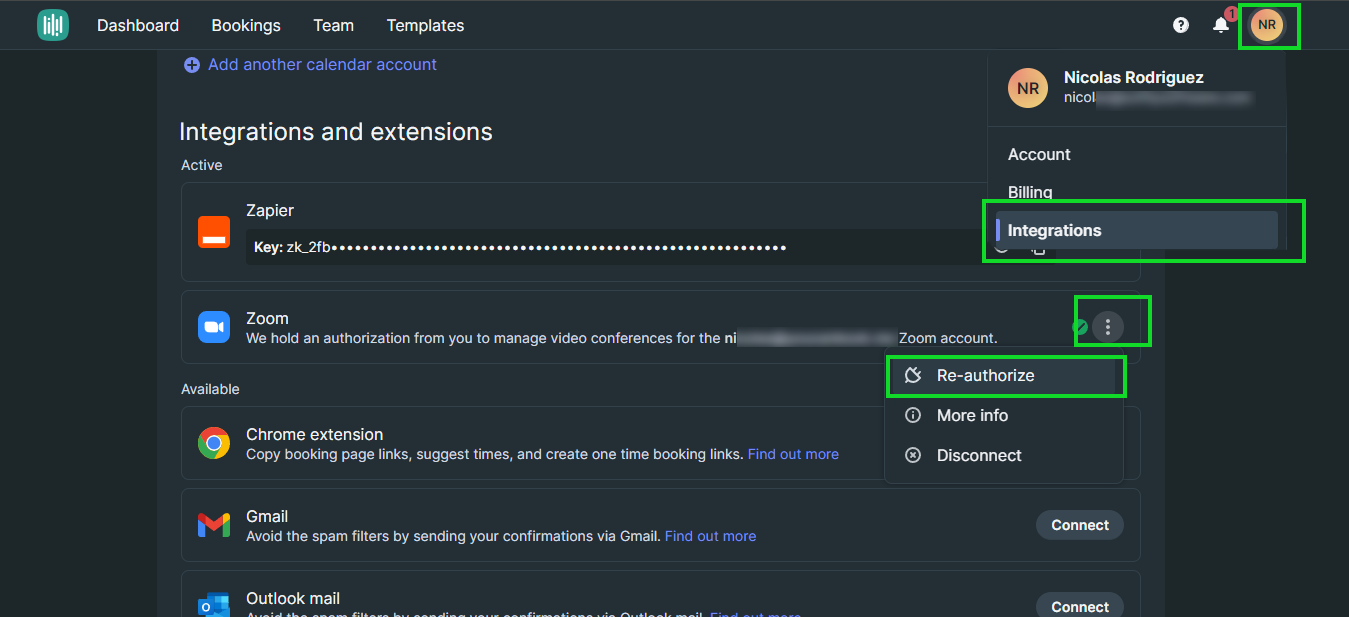Click the Active section label
Screen dimensions: 1349x617
point(202,165)
